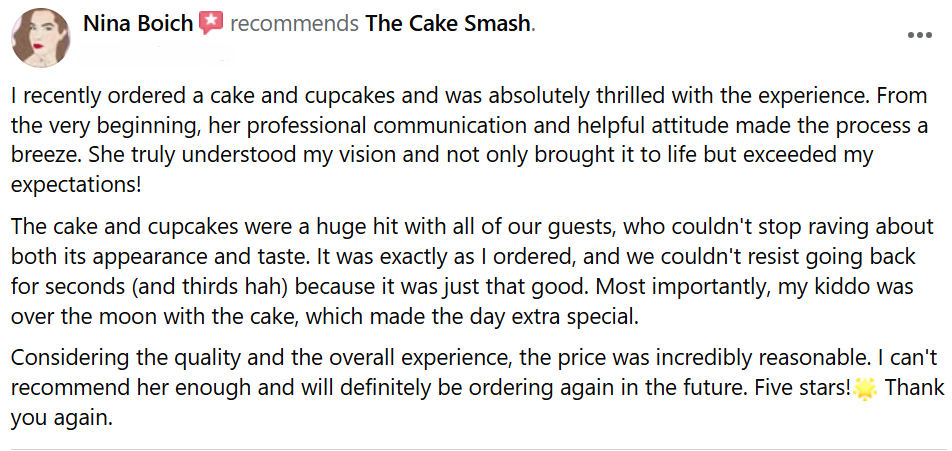Click the paragraph starting The cake and cupcakes

[472, 271]
